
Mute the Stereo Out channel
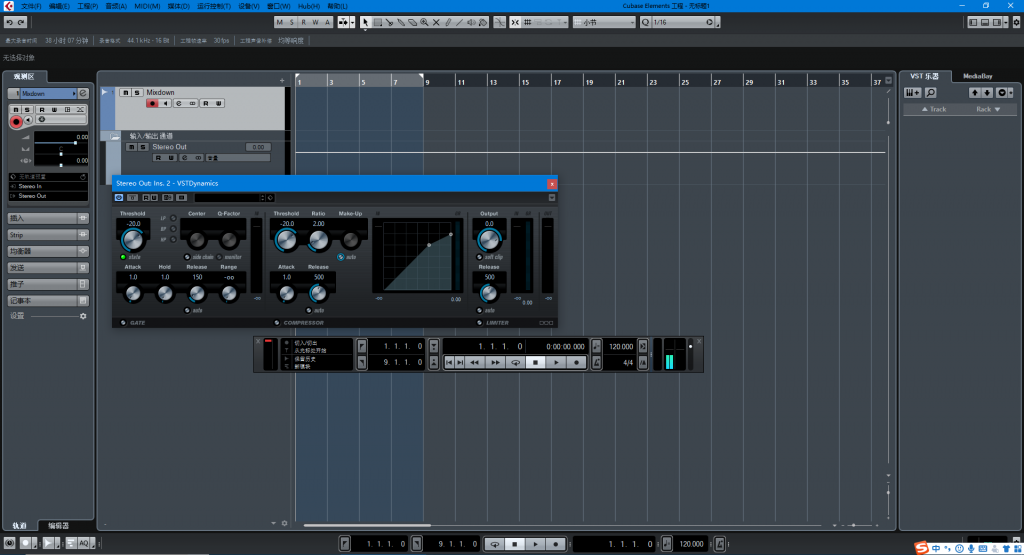131,147
